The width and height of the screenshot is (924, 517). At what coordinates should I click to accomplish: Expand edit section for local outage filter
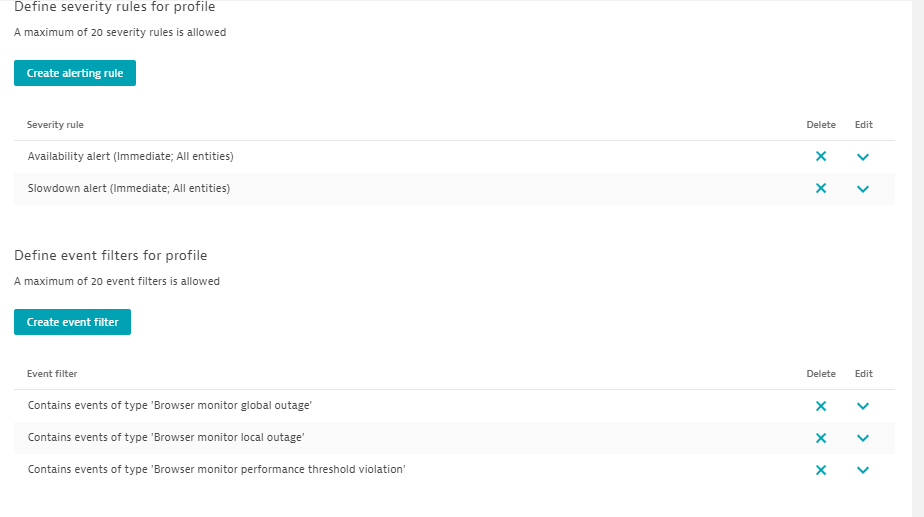pos(863,438)
